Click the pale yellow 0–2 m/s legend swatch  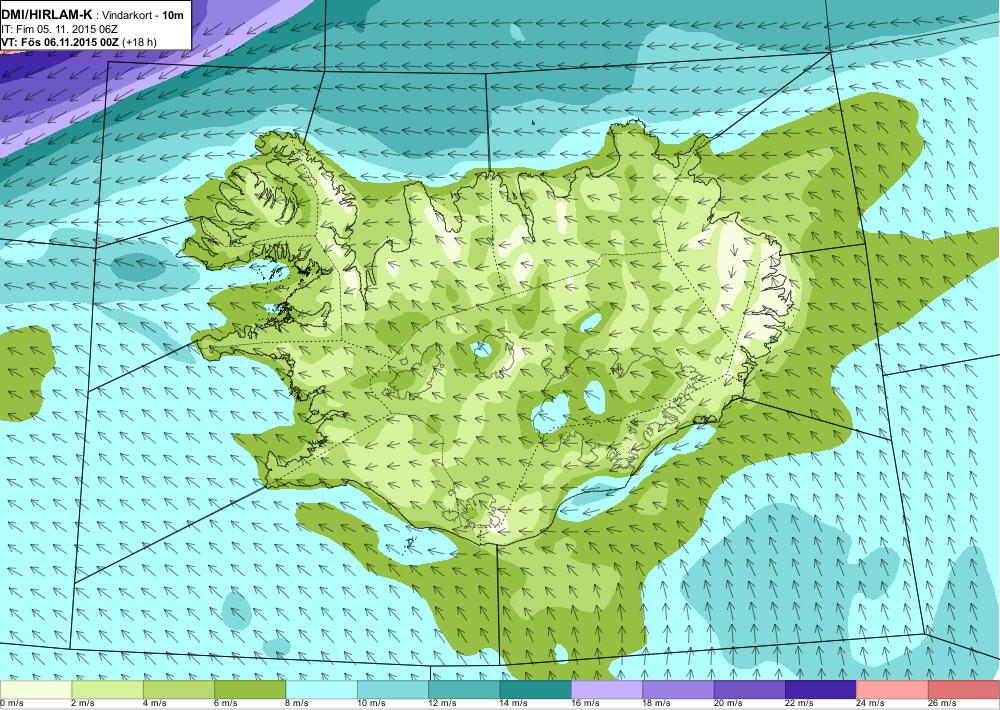pos(36,690)
